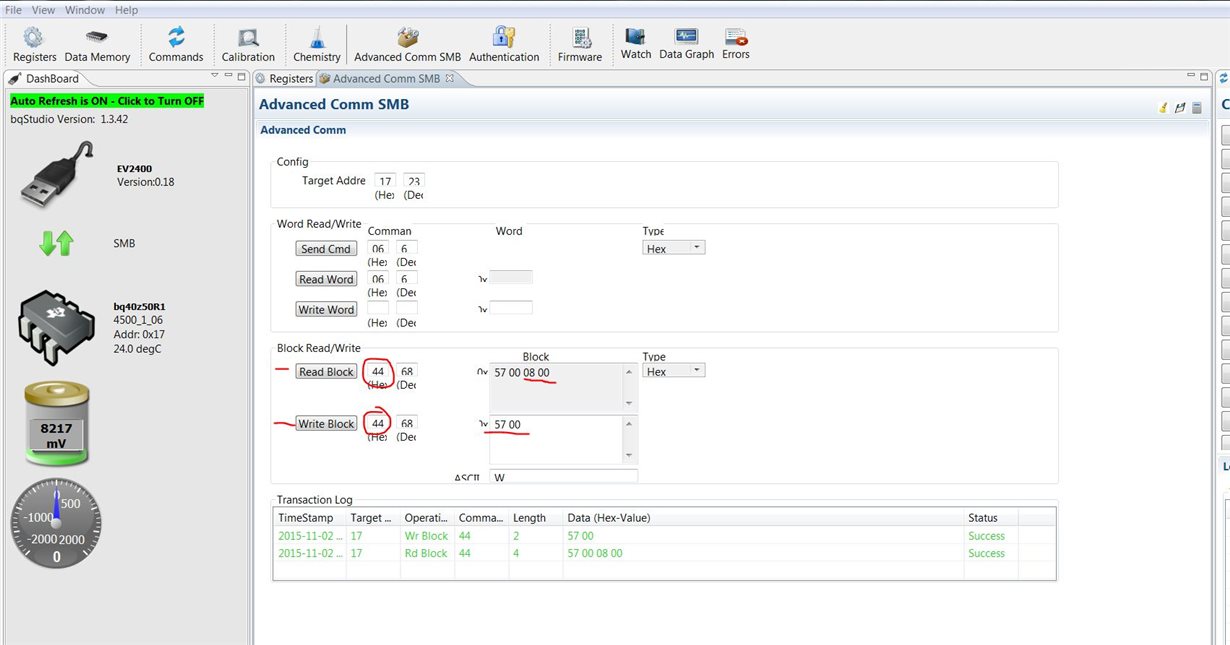Minimize the editor panel area

coord(1190,76)
